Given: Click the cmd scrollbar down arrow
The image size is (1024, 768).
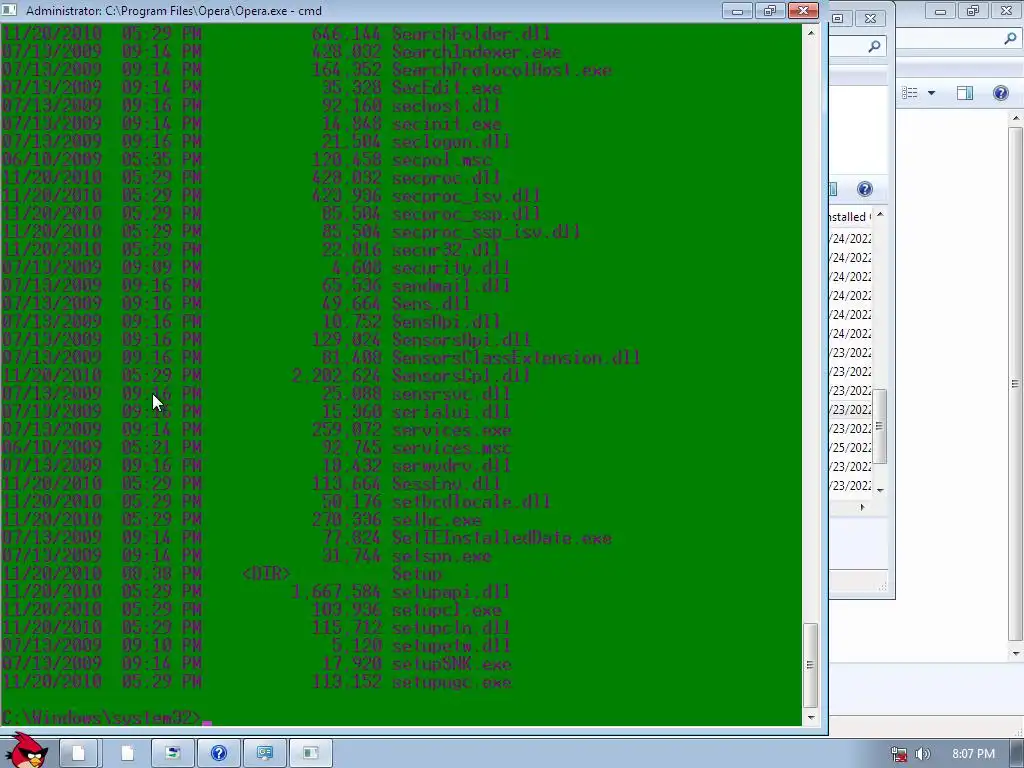Looking at the screenshot, I should 810,717.
